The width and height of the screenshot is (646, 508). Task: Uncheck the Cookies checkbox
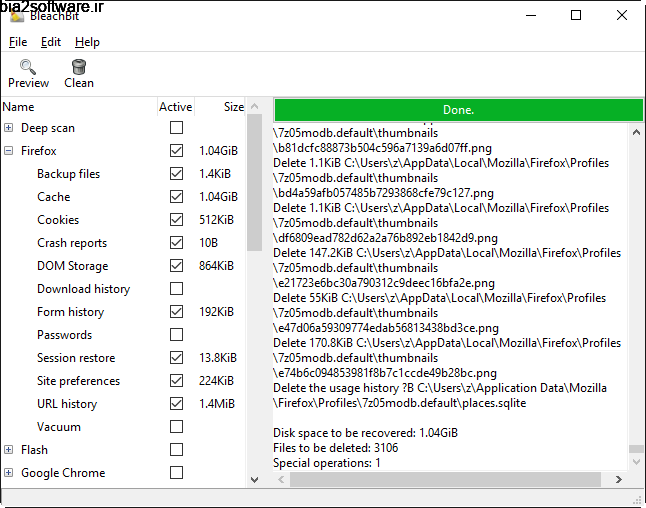[x=176, y=220]
